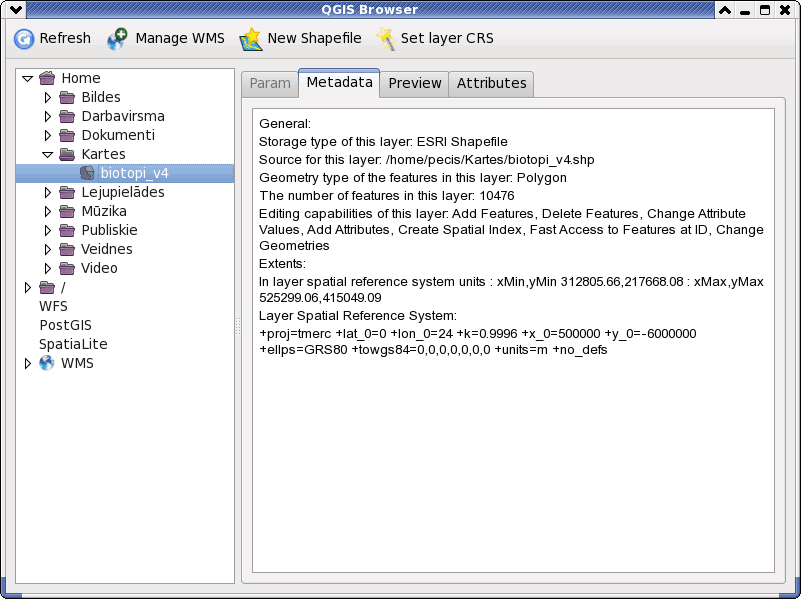Click the Mūzika folder icon
Image resolution: width=801 pixels, height=599 pixels.
point(67,211)
